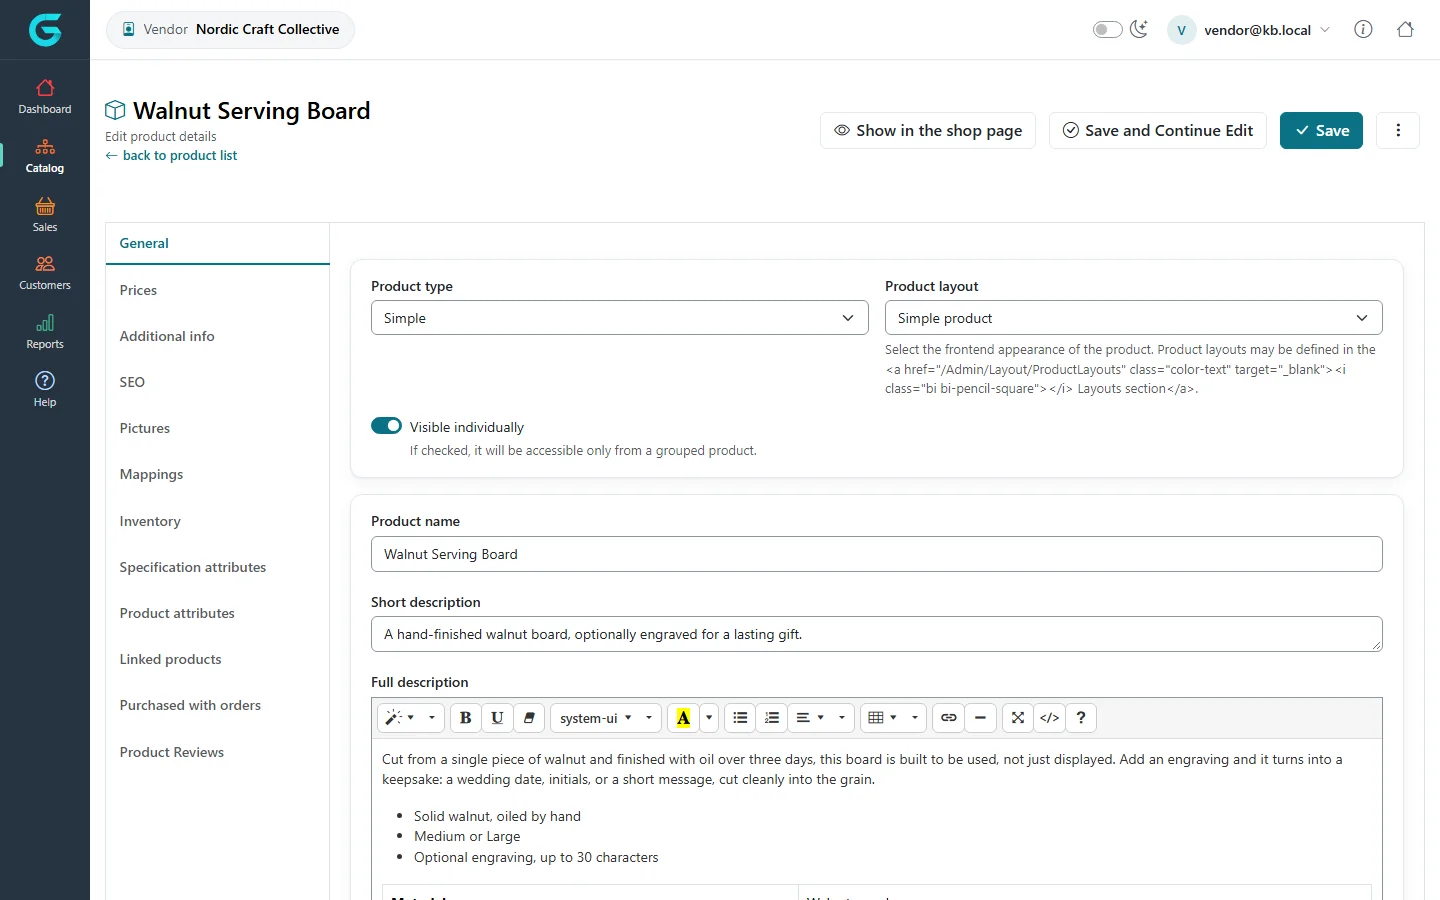Viewport: 1440px width, 900px height.
Task: Insert a horizontal rule in editor
Action: pos(981,718)
